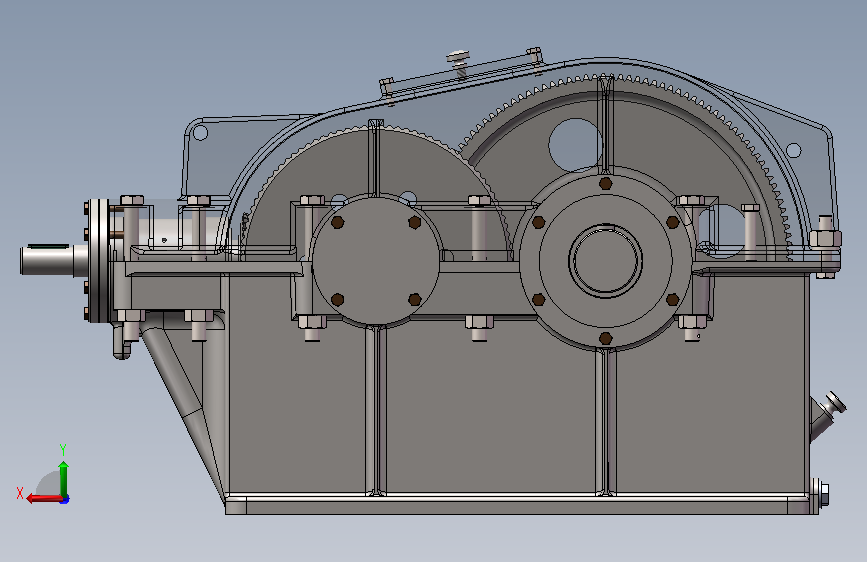Viewport: 867px width, 562px height.
Task: Click the blue Z axis dot of triad
Action: coord(65,500)
